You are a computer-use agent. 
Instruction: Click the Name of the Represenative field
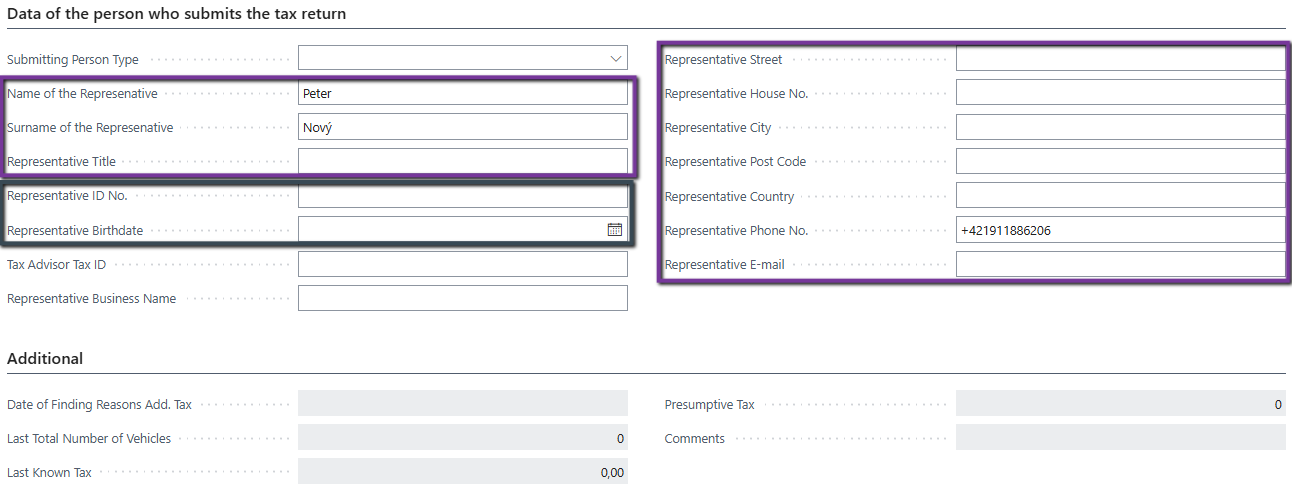[462, 93]
